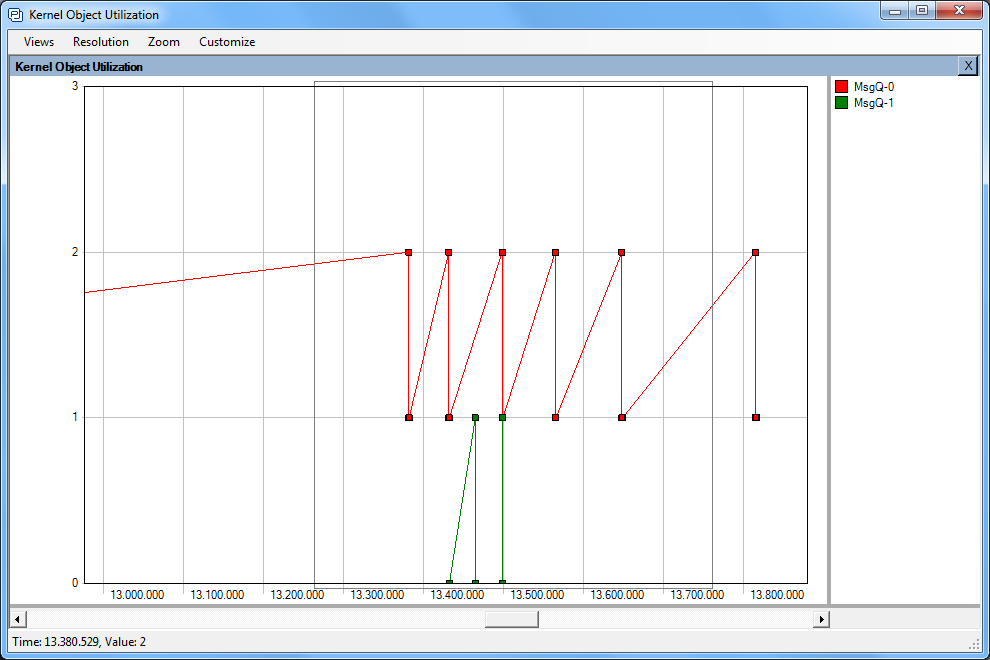Viewport: 990px width, 660px height.
Task: Open the Customize menu
Action: [x=227, y=42]
